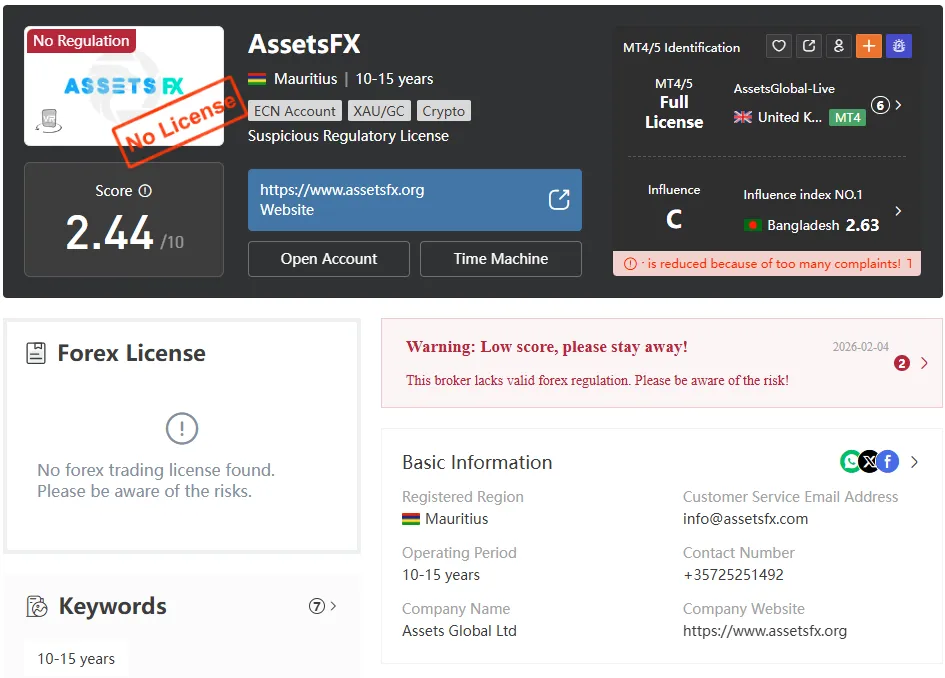Viewport: 945px width, 678px height.
Task: Click the no-license exclamation circle icon
Action: [x=181, y=428]
